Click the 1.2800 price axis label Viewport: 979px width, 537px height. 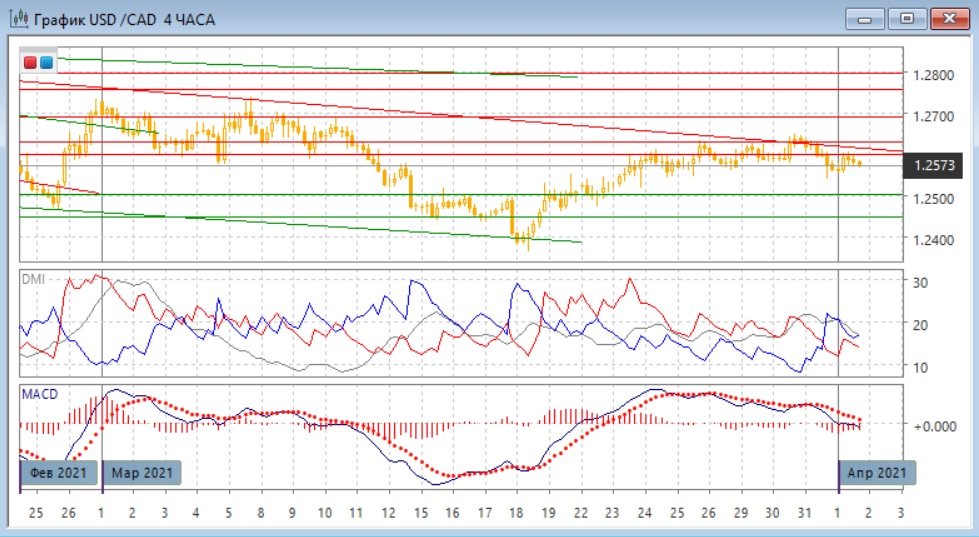[934, 74]
